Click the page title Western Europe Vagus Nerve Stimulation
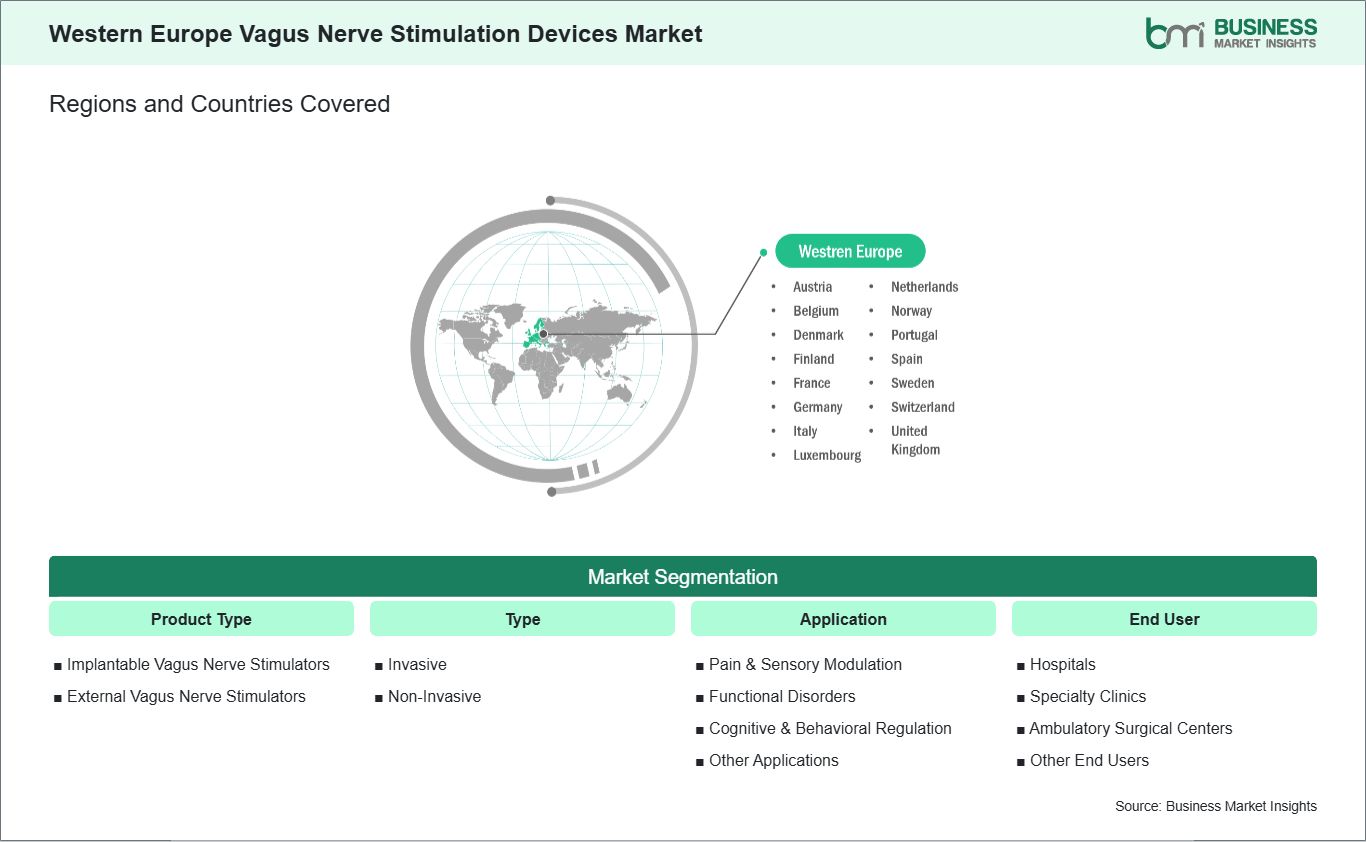 [x=375, y=34]
